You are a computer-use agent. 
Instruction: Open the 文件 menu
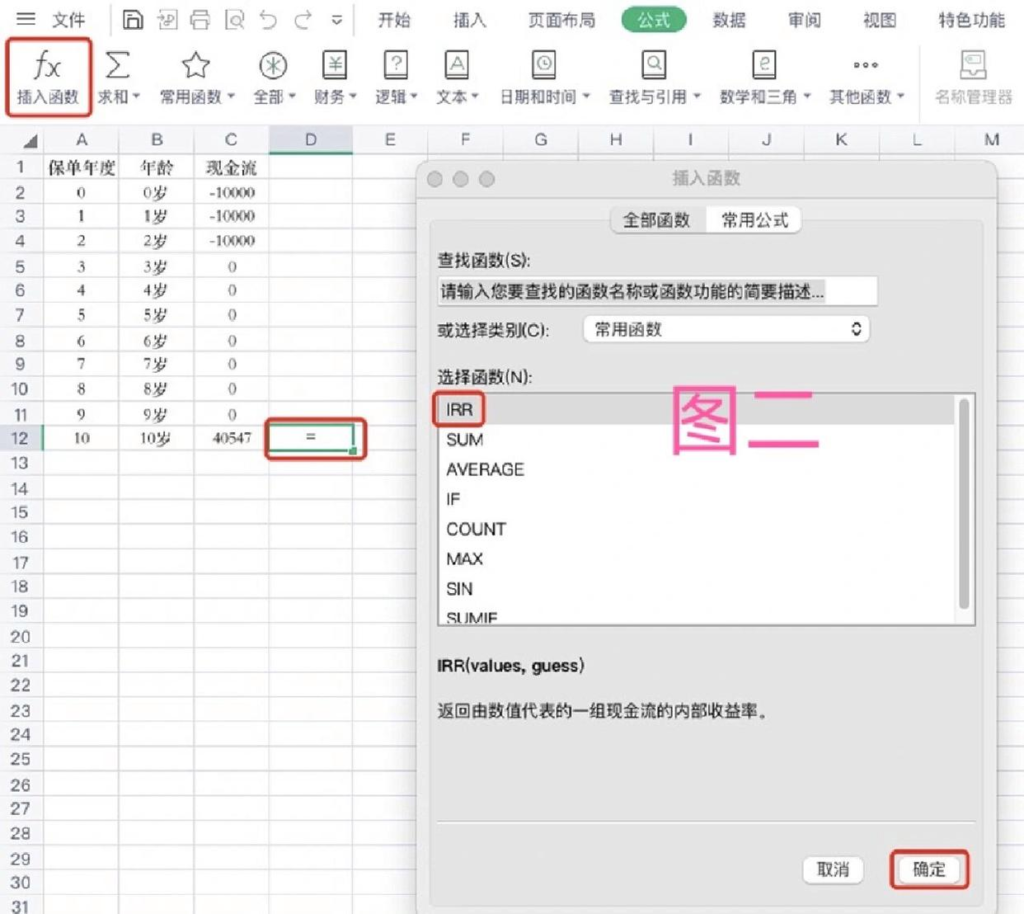[x=68, y=20]
